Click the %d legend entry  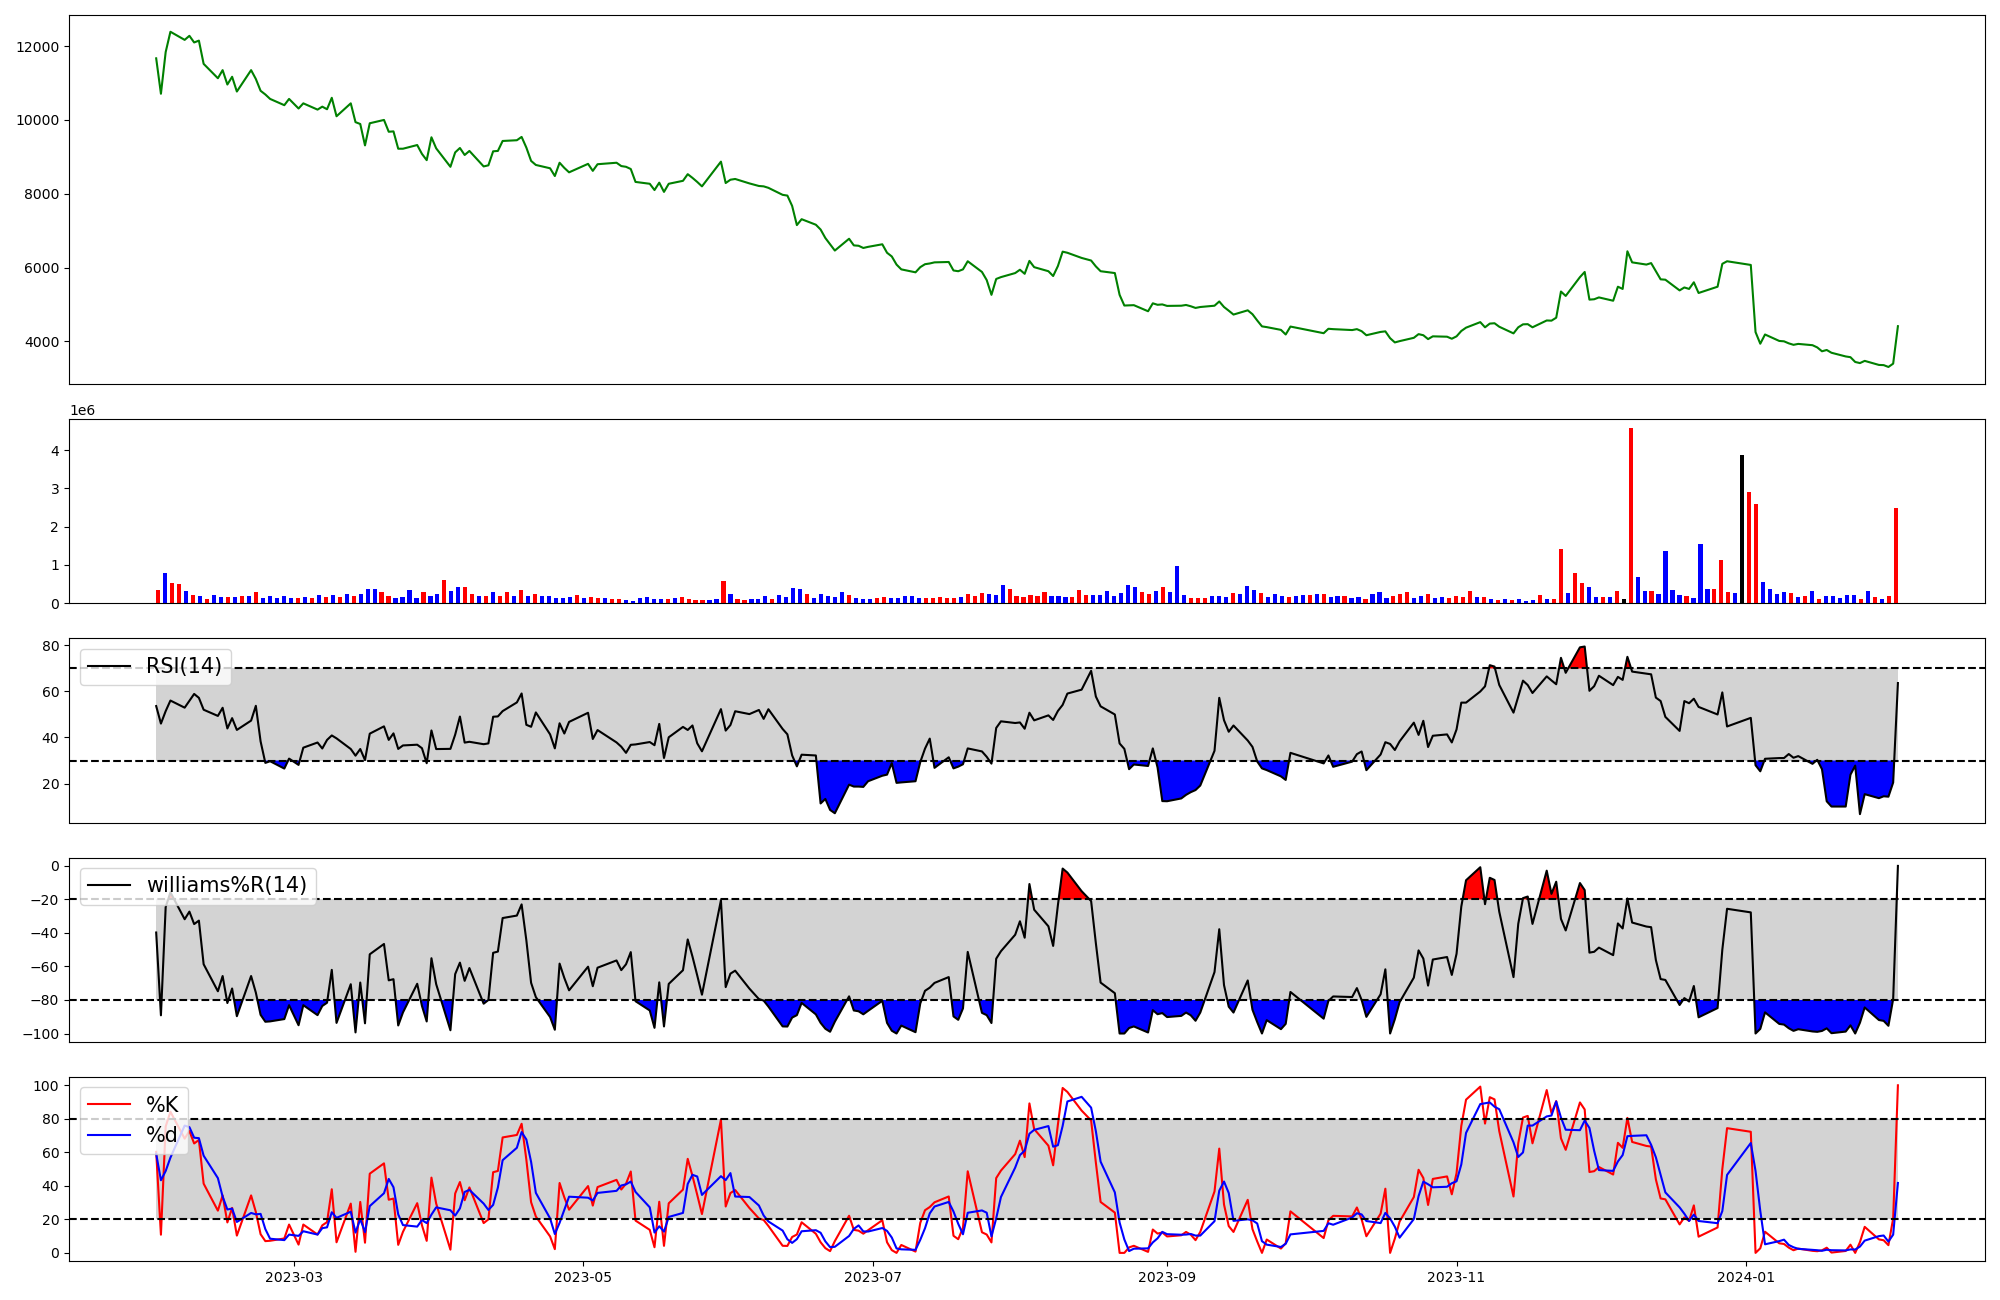pos(162,1134)
